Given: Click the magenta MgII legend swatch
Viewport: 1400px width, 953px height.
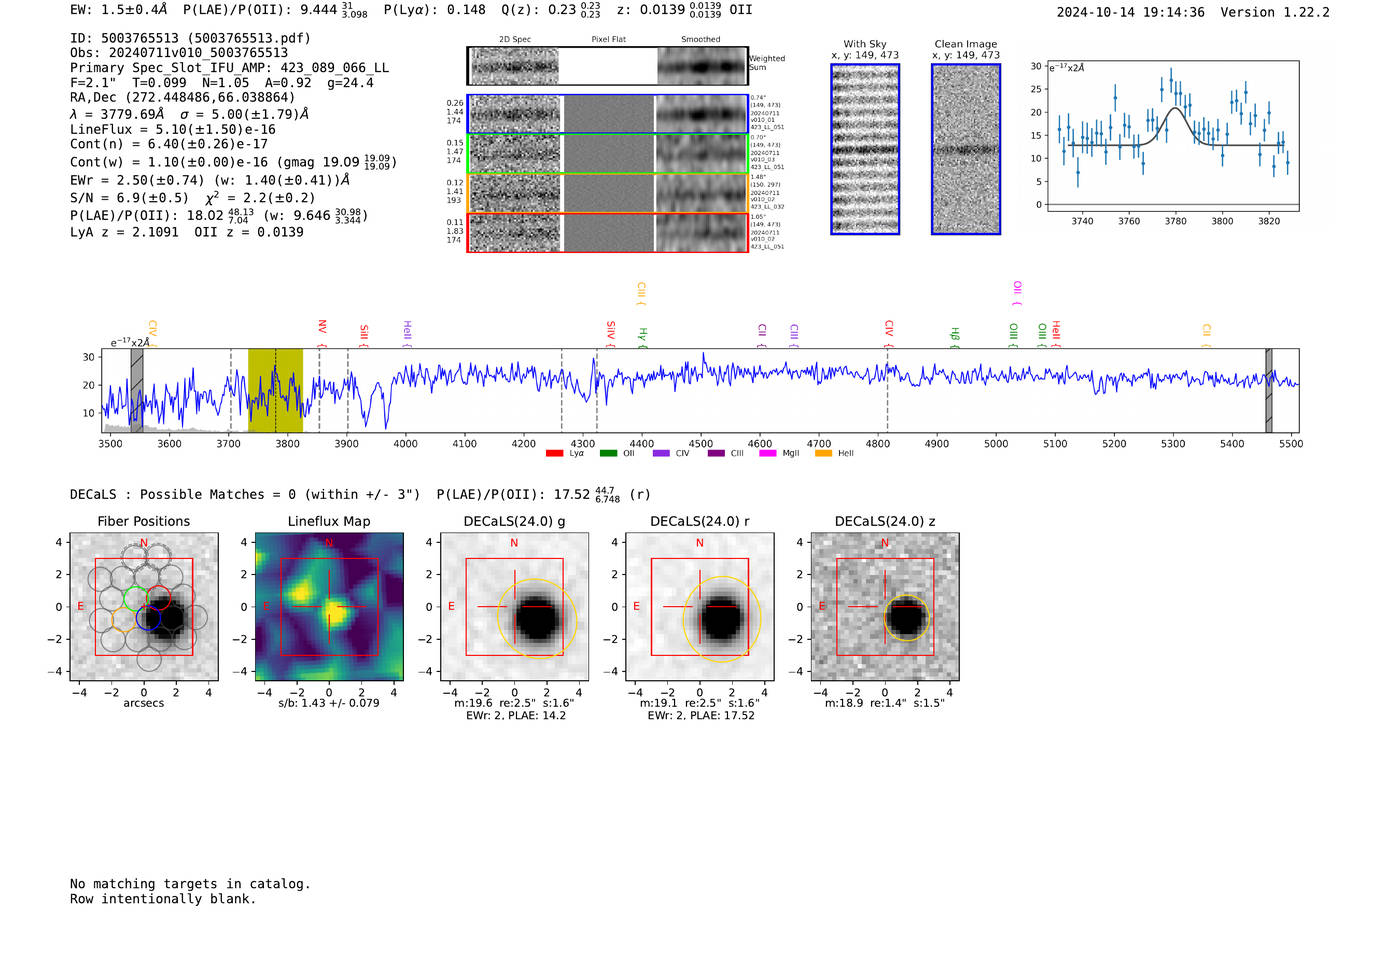Looking at the screenshot, I should click(767, 453).
